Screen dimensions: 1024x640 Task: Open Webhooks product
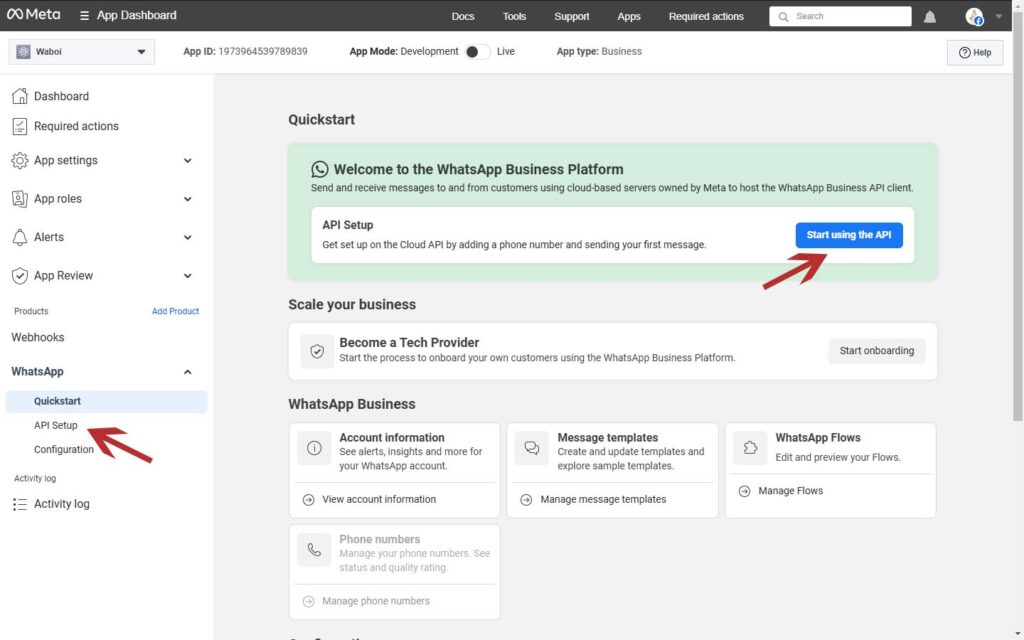[38, 338]
